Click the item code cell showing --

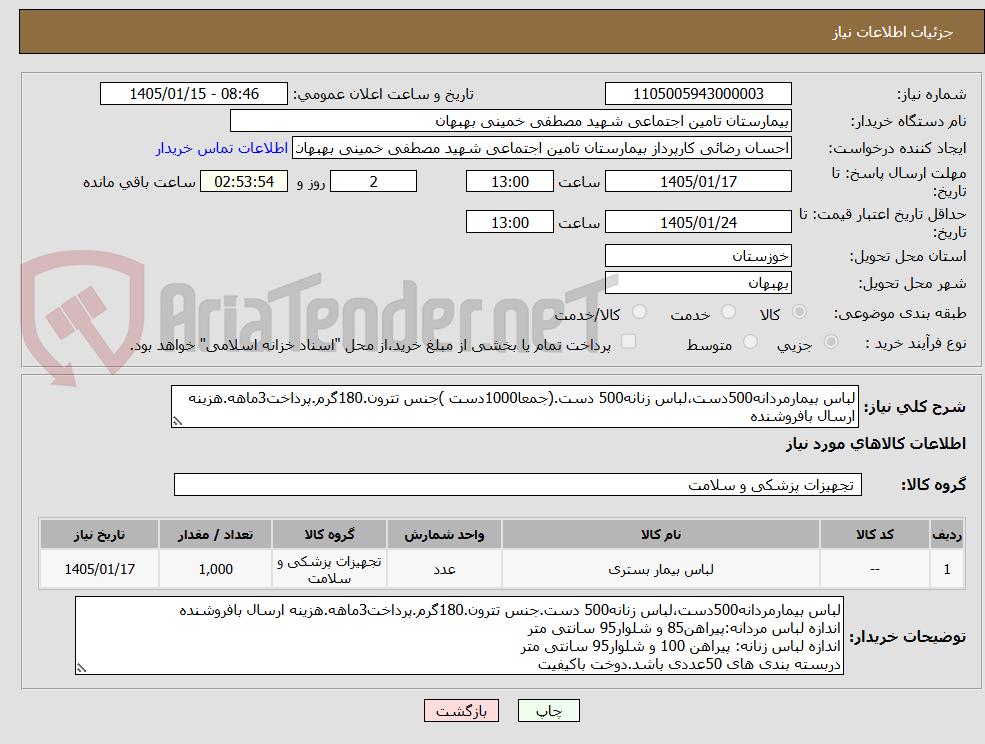[874, 569]
